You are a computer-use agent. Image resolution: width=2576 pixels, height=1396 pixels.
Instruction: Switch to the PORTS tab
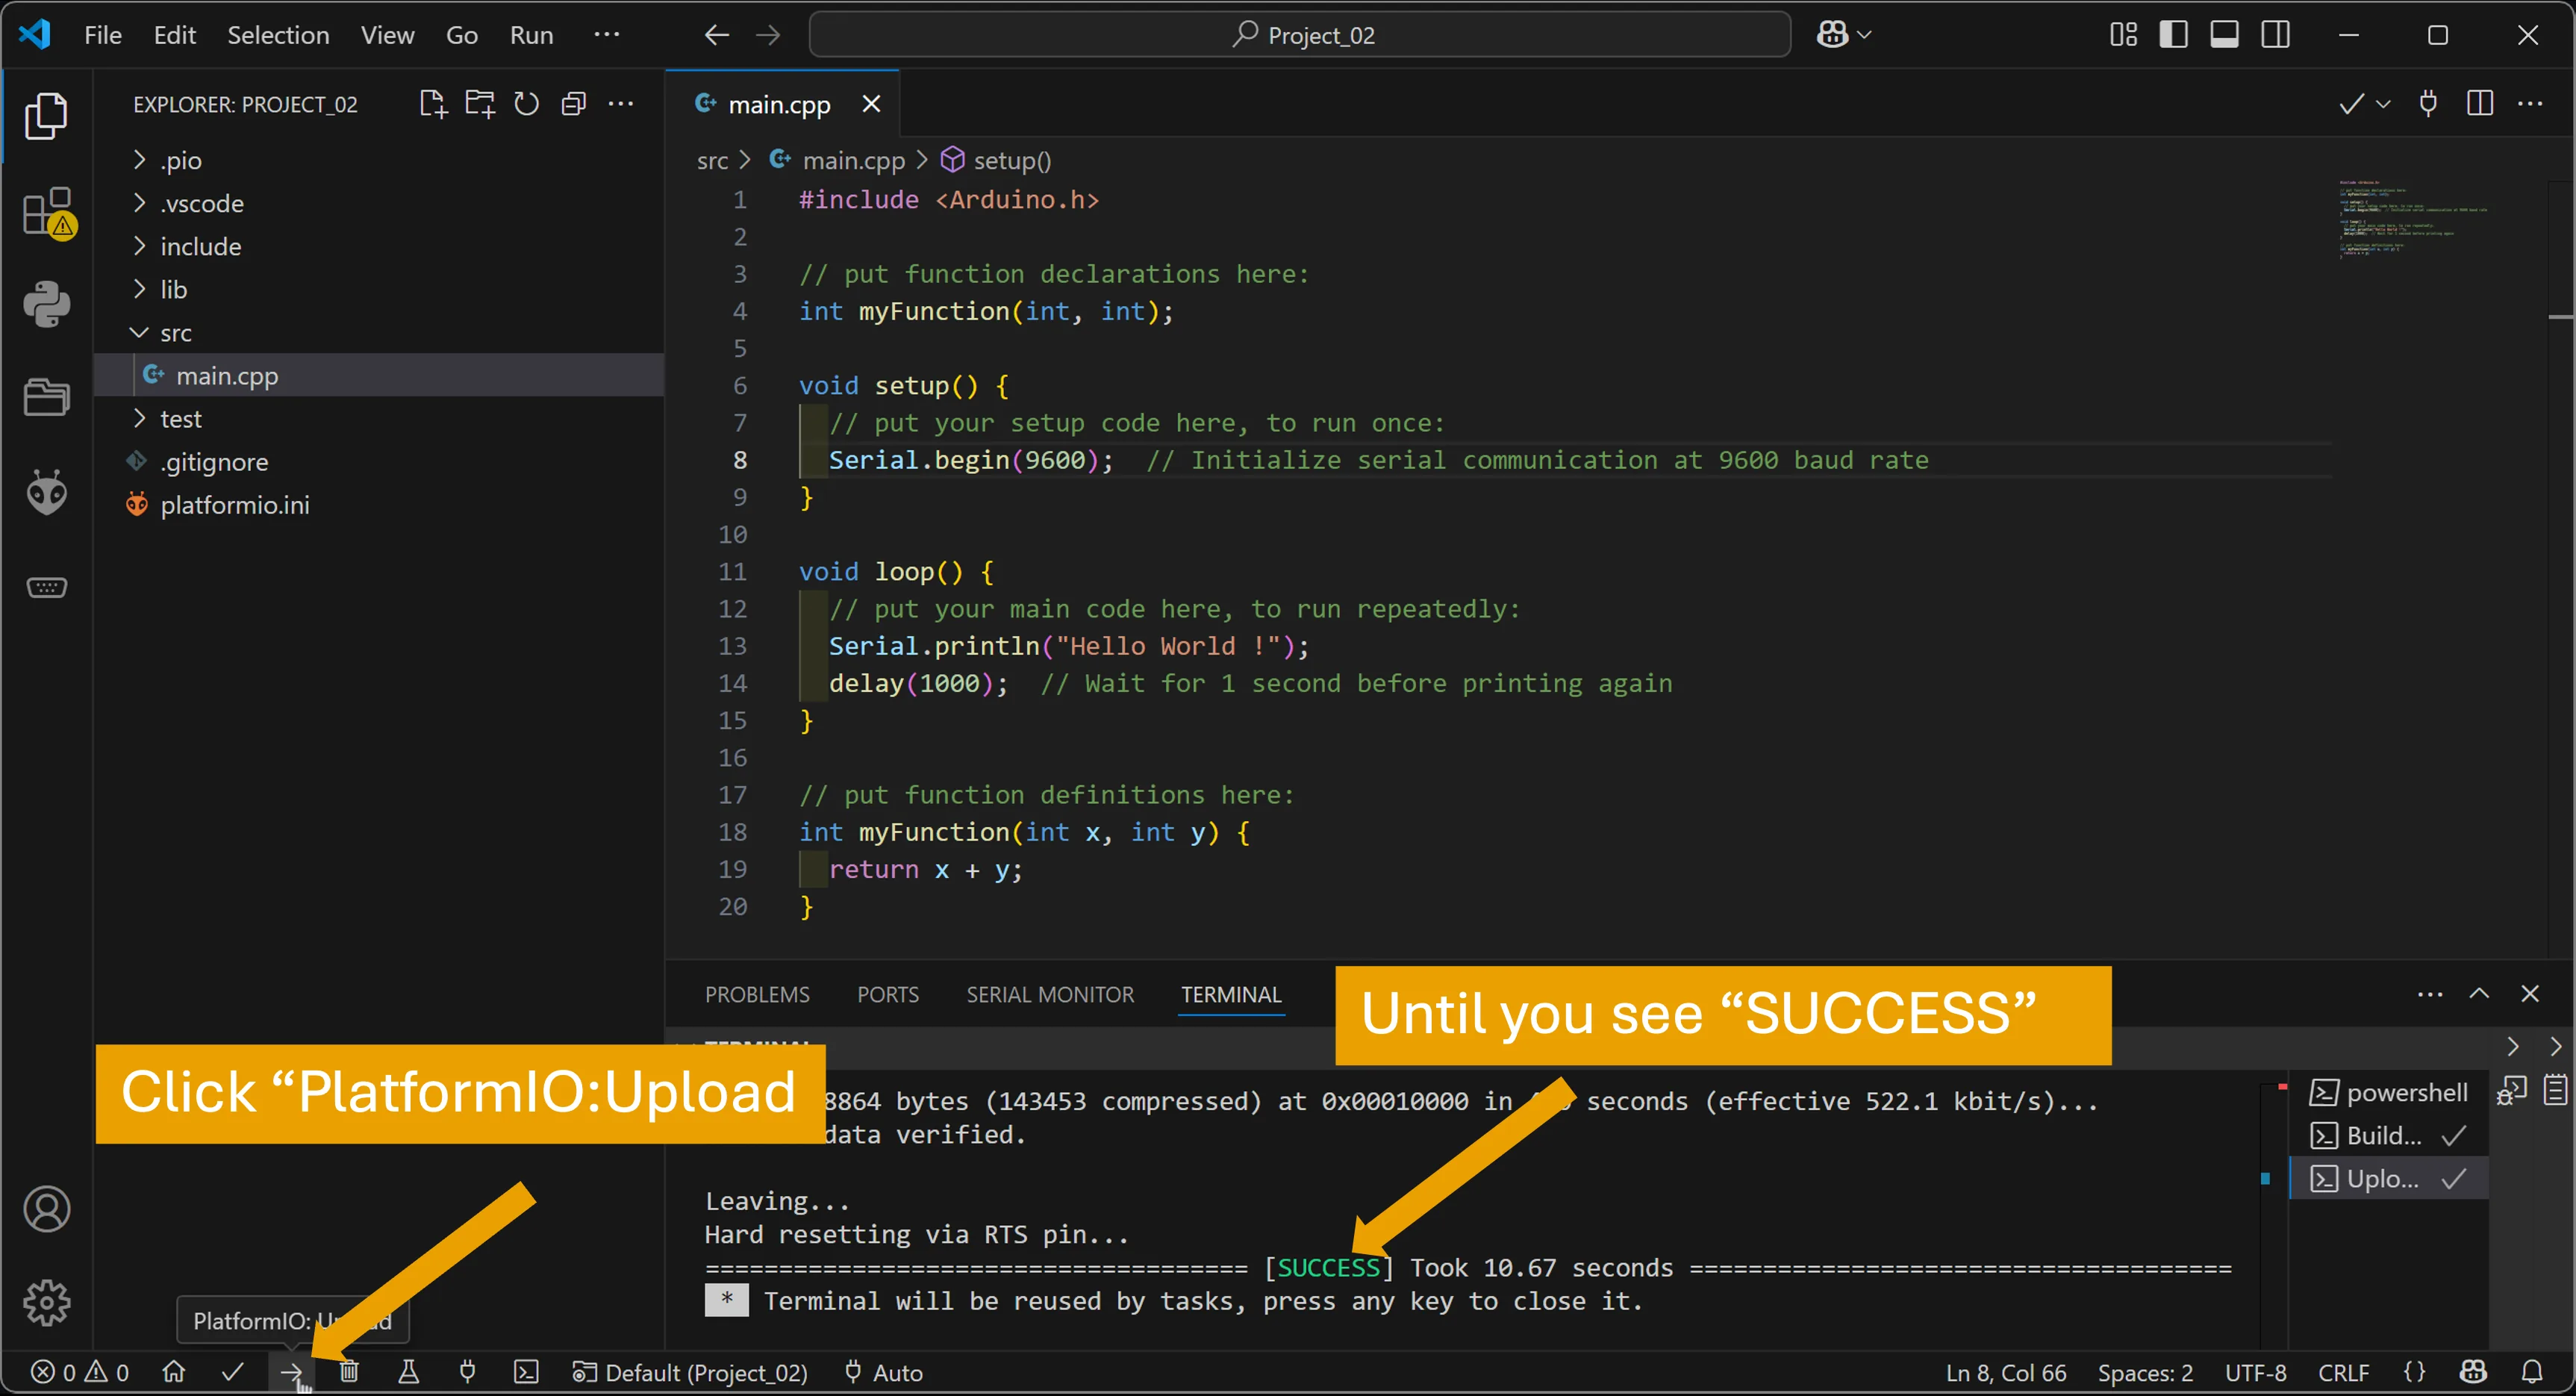887,994
